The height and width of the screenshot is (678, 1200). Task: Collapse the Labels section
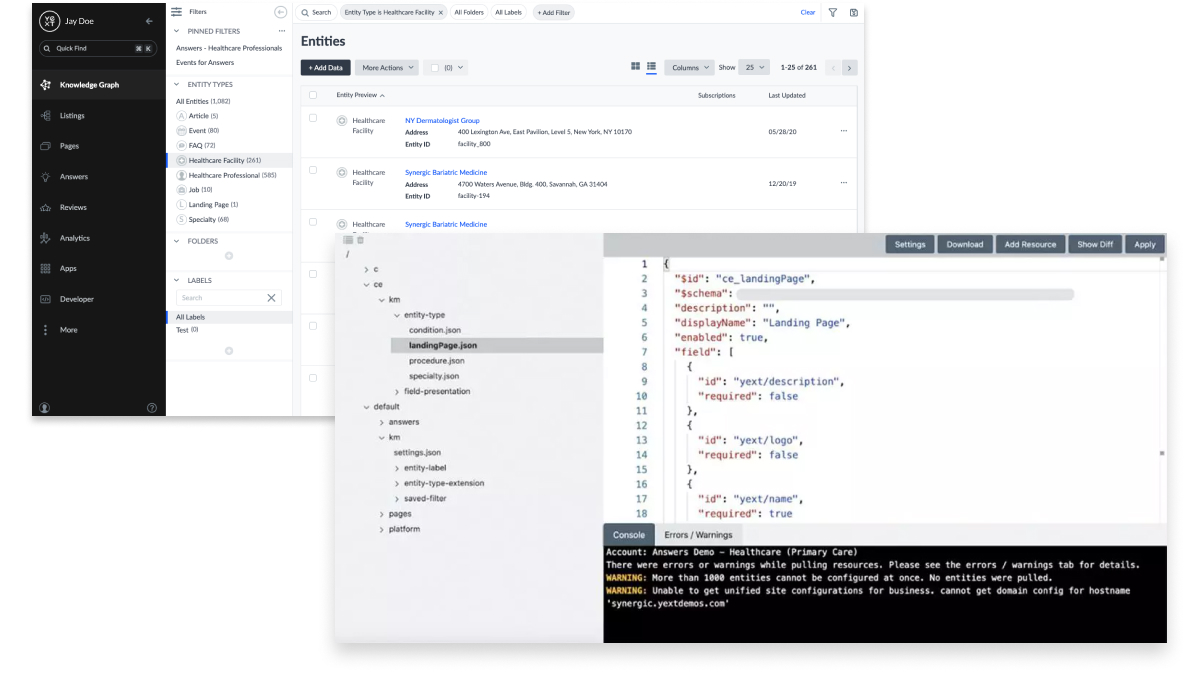pyautogui.click(x=177, y=280)
